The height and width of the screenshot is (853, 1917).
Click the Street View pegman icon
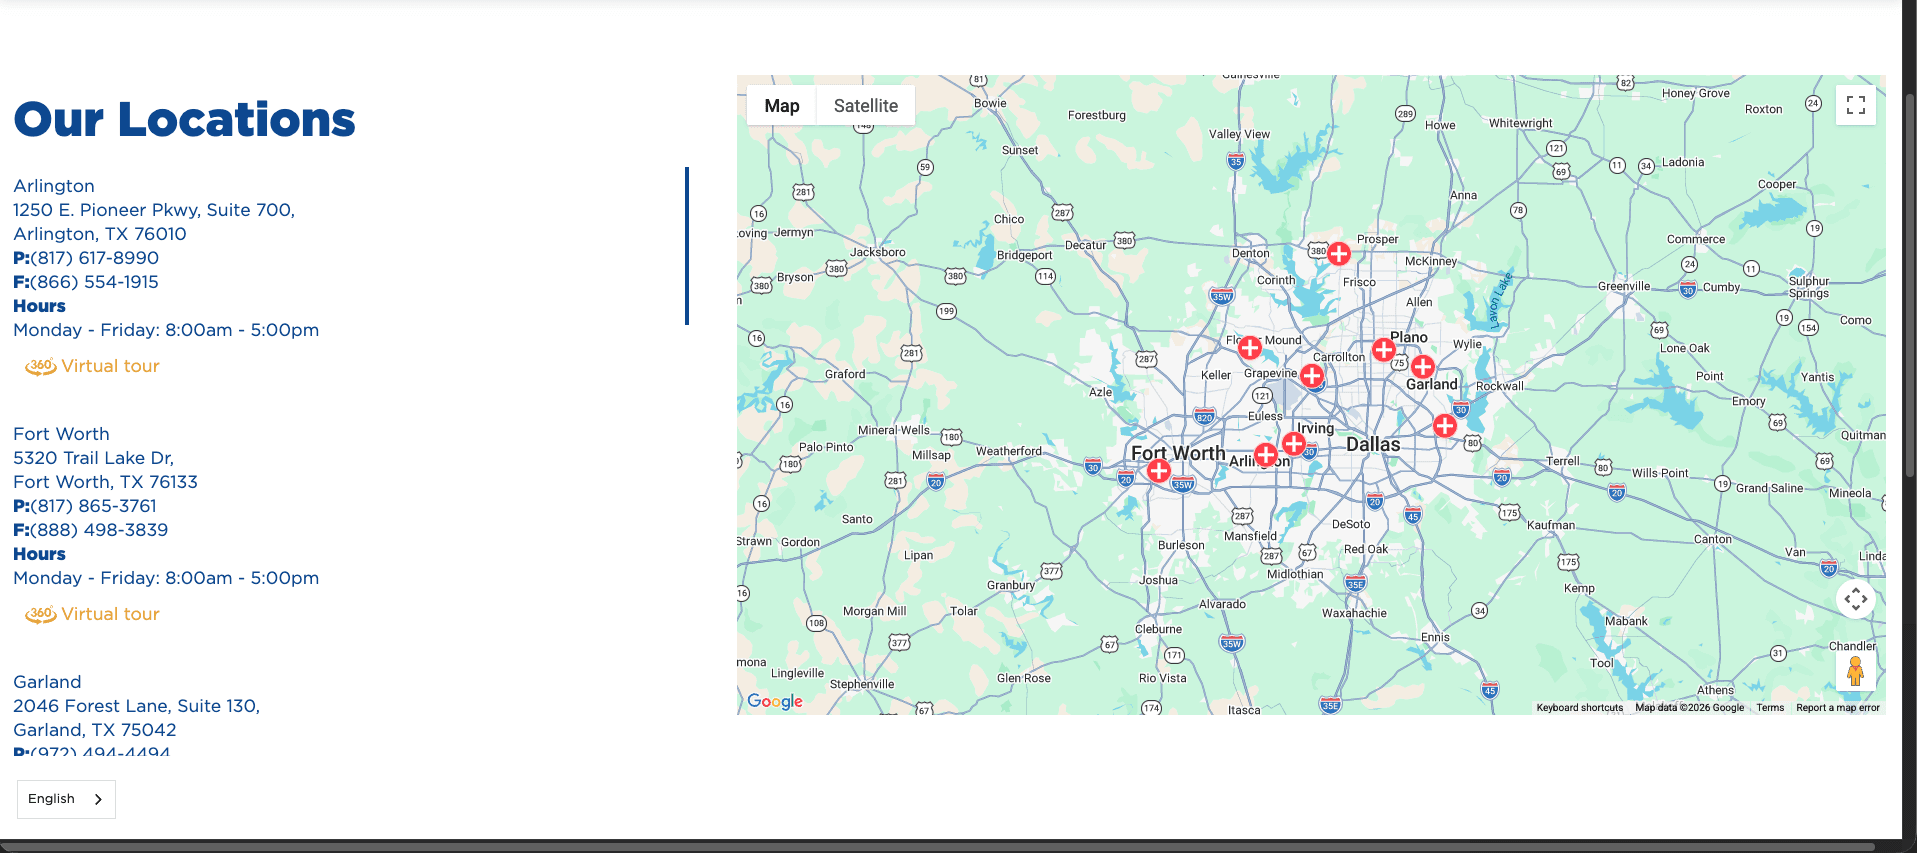1856,671
